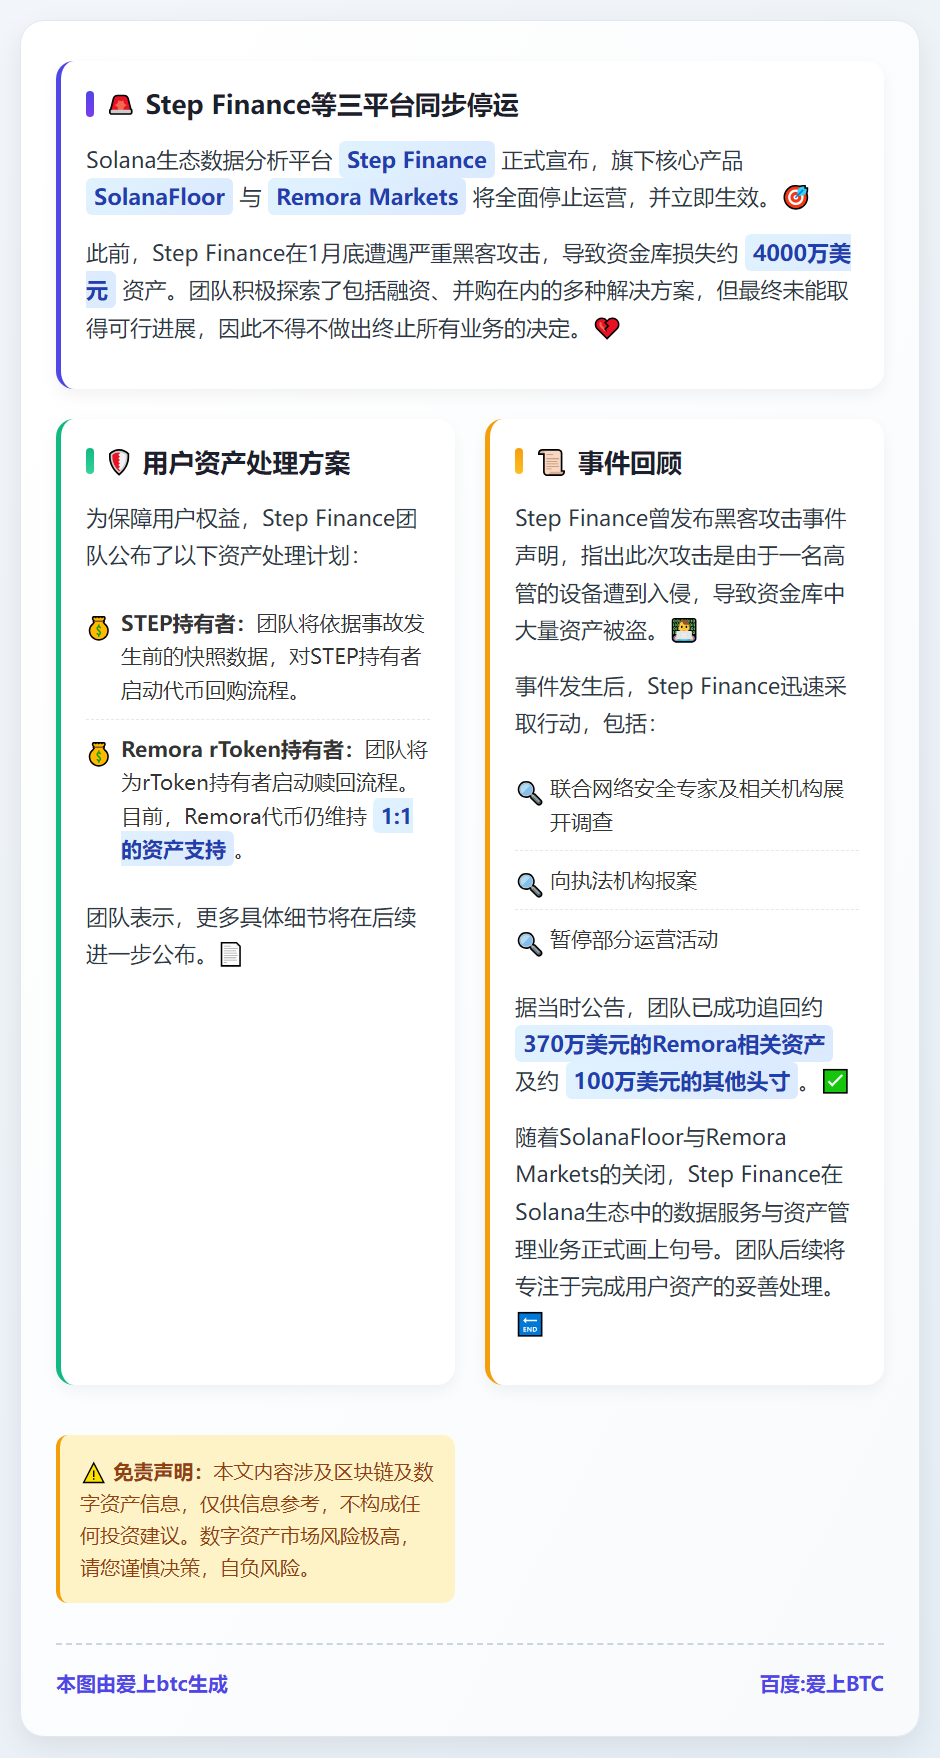
Task: Click the broken heart emoji
Action: pyautogui.click(x=607, y=328)
